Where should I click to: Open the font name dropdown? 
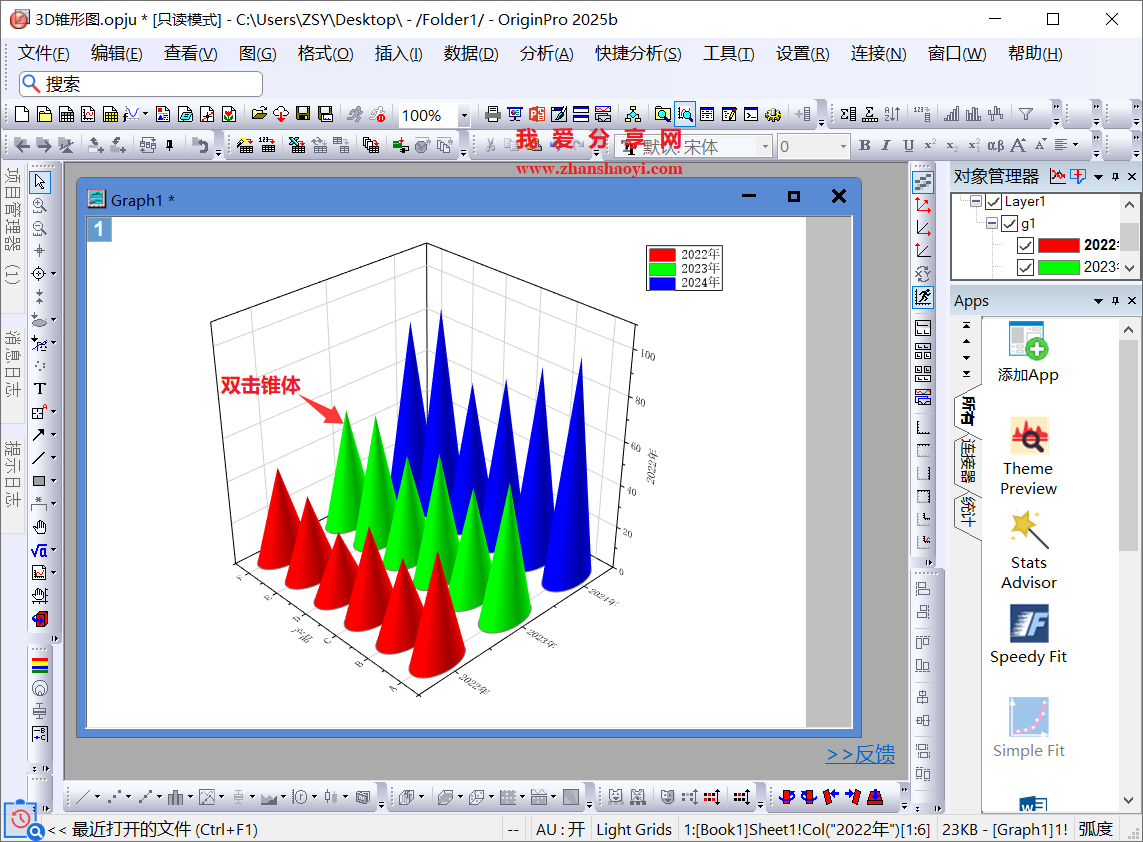765,147
